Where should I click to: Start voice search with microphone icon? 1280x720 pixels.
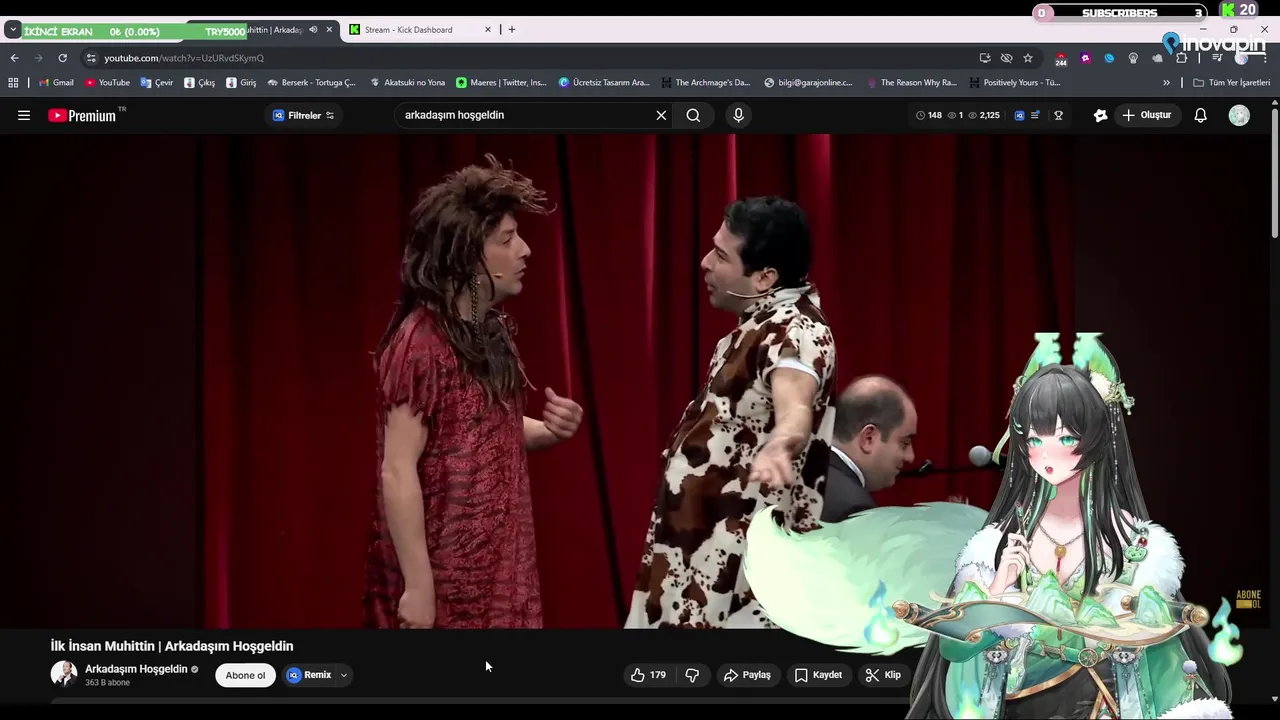(x=738, y=115)
